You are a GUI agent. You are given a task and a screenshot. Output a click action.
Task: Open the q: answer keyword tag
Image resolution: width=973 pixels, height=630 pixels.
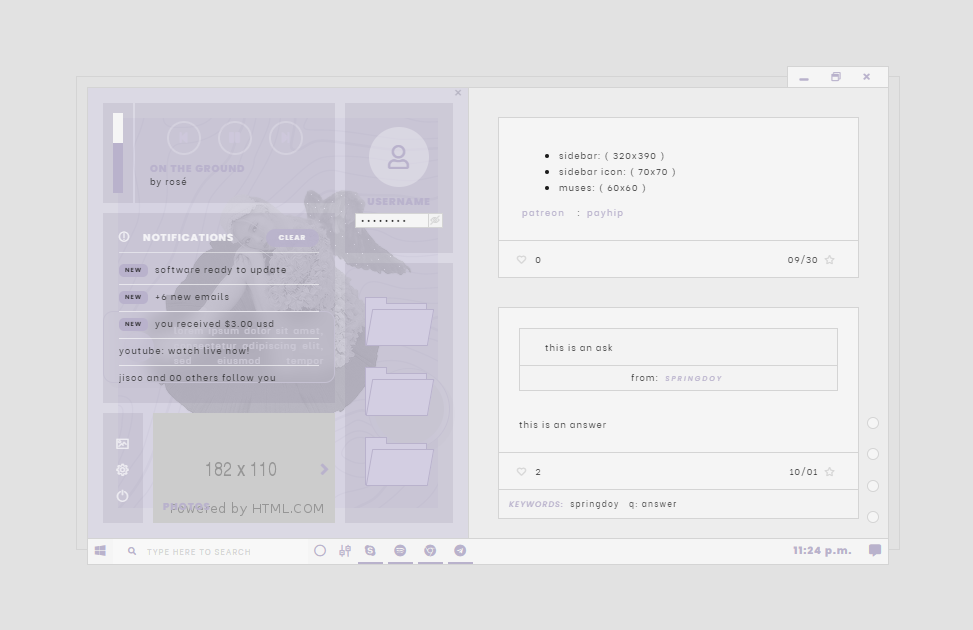[x=652, y=504]
